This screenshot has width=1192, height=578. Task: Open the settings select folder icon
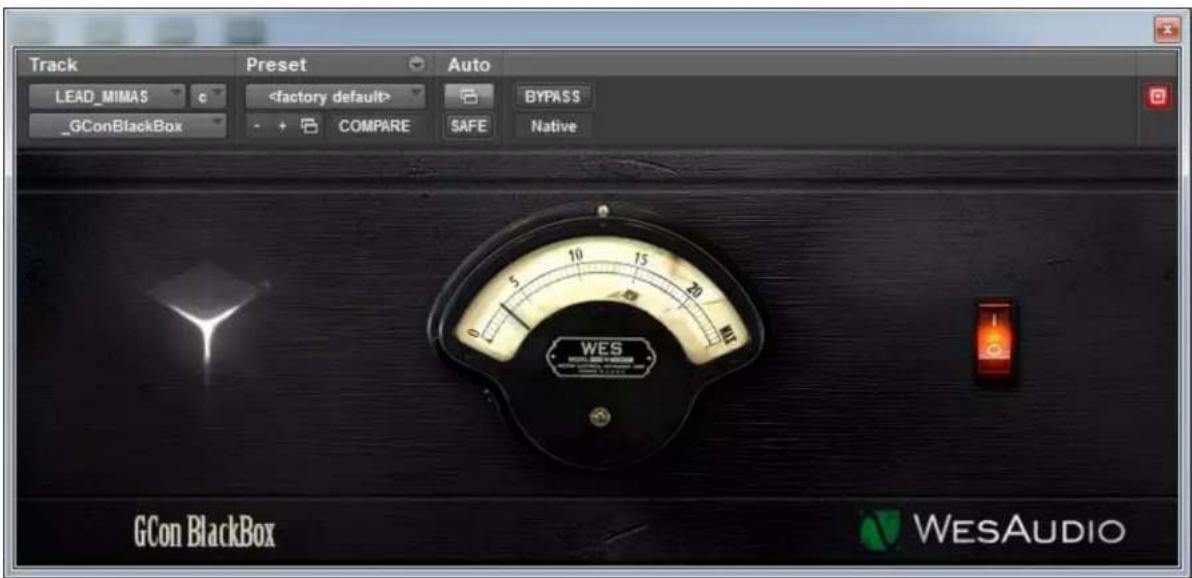click(309, 126)
